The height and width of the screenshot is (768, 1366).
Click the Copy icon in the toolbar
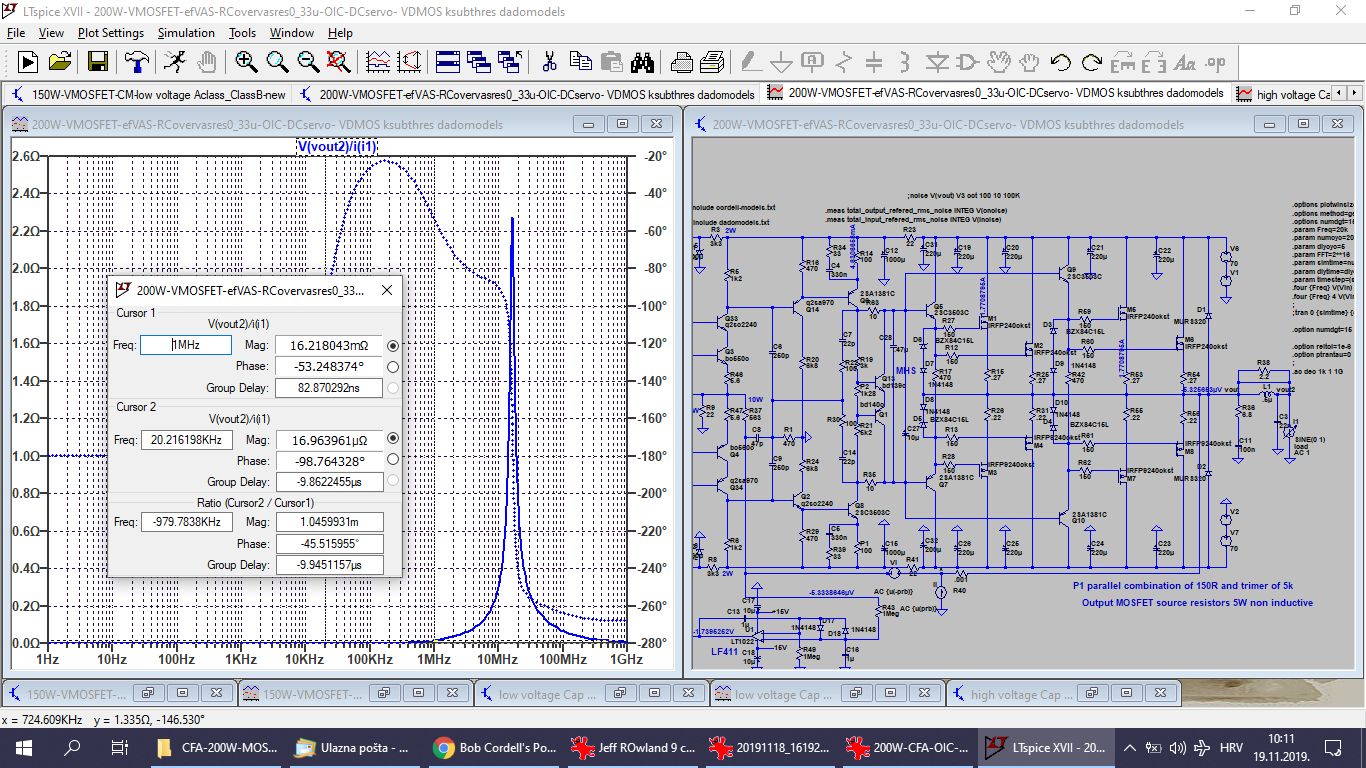pos(579,62)
